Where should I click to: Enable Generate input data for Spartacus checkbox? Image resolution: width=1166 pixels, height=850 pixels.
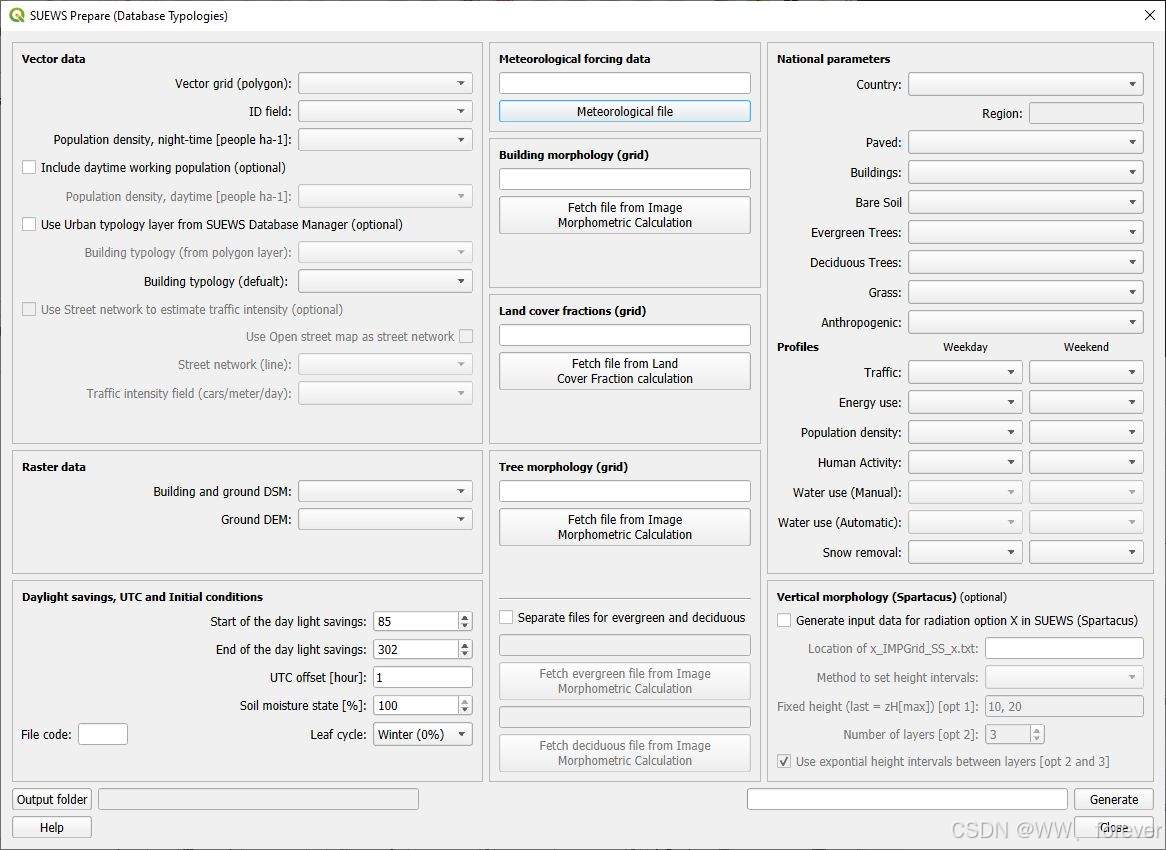pyautogui.click(x=784, y=620)
